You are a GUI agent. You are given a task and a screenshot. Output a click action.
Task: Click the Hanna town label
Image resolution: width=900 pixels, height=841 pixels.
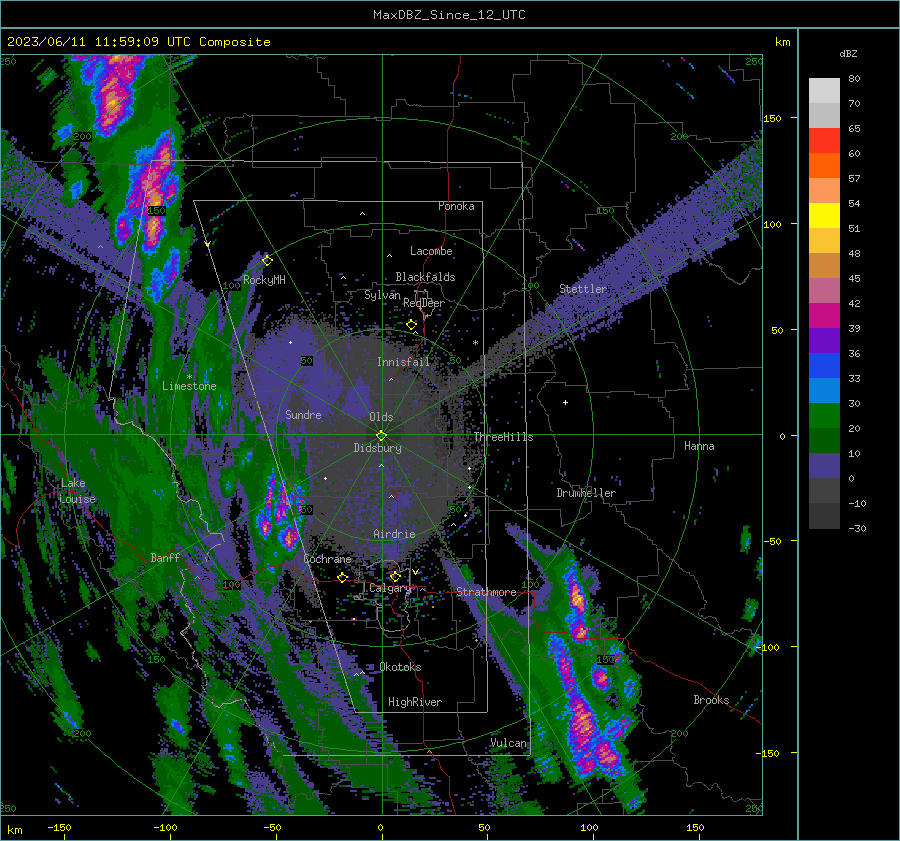699,446
